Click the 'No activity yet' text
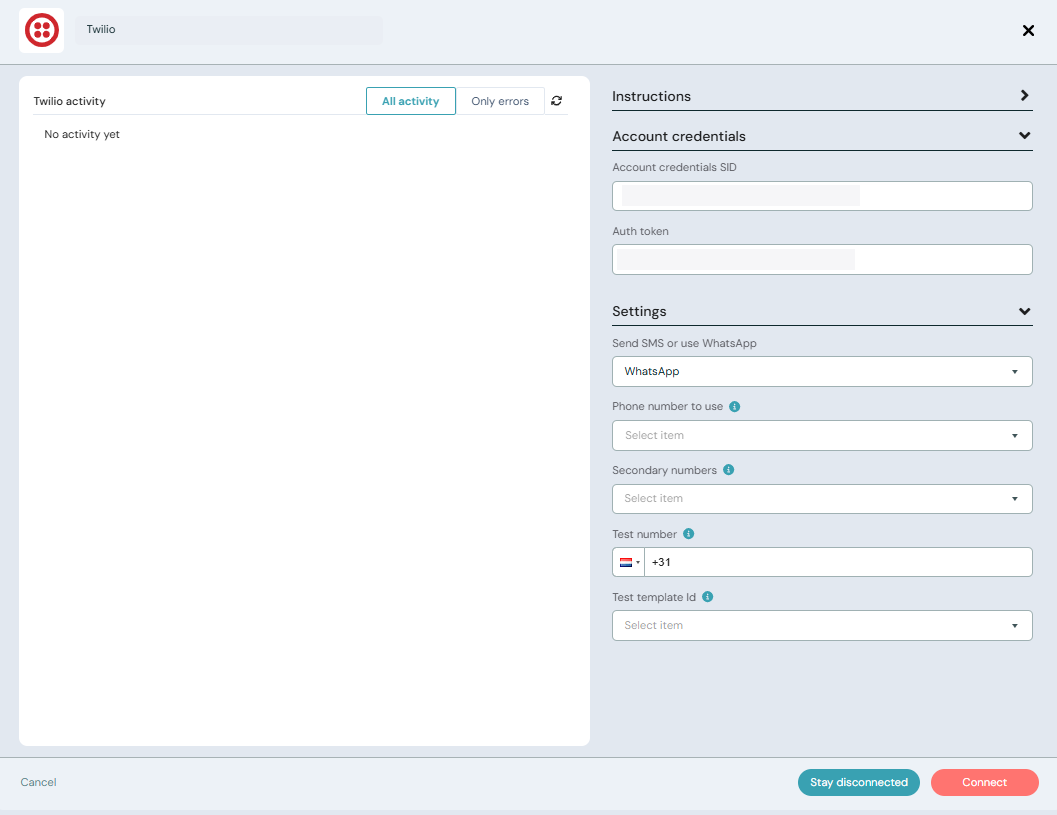 [82, 134]
